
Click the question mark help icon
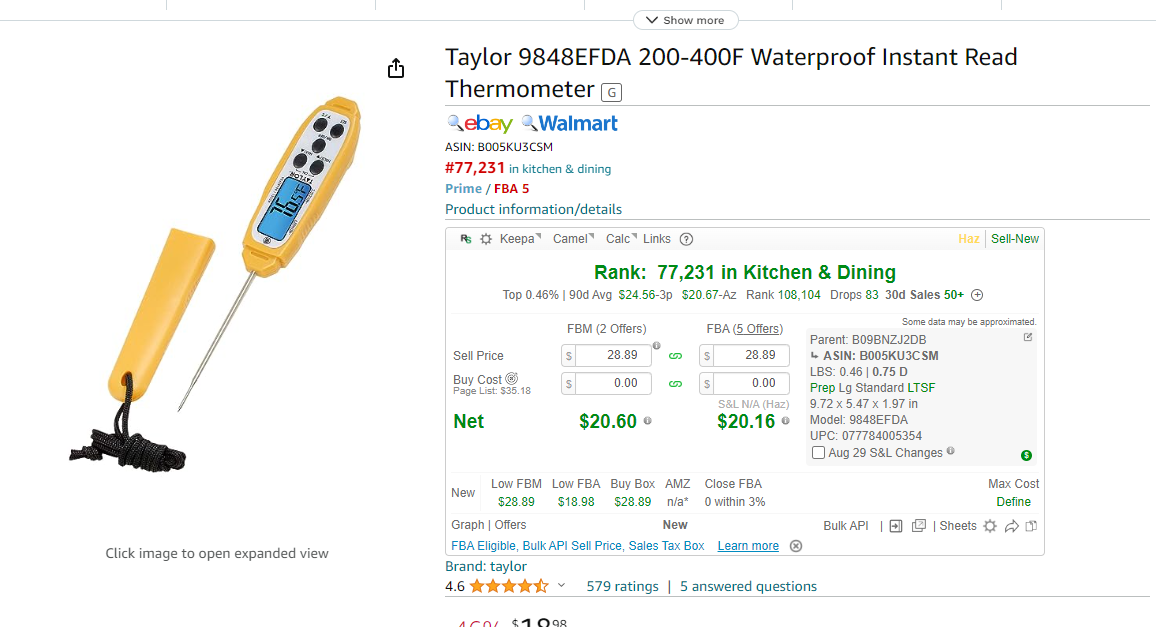coord(686,239)
